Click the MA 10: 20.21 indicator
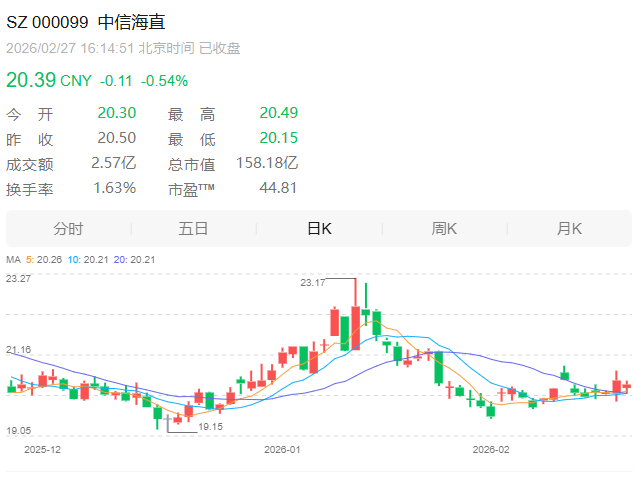This screenshot has width=633, height=479. coord(88,260)
